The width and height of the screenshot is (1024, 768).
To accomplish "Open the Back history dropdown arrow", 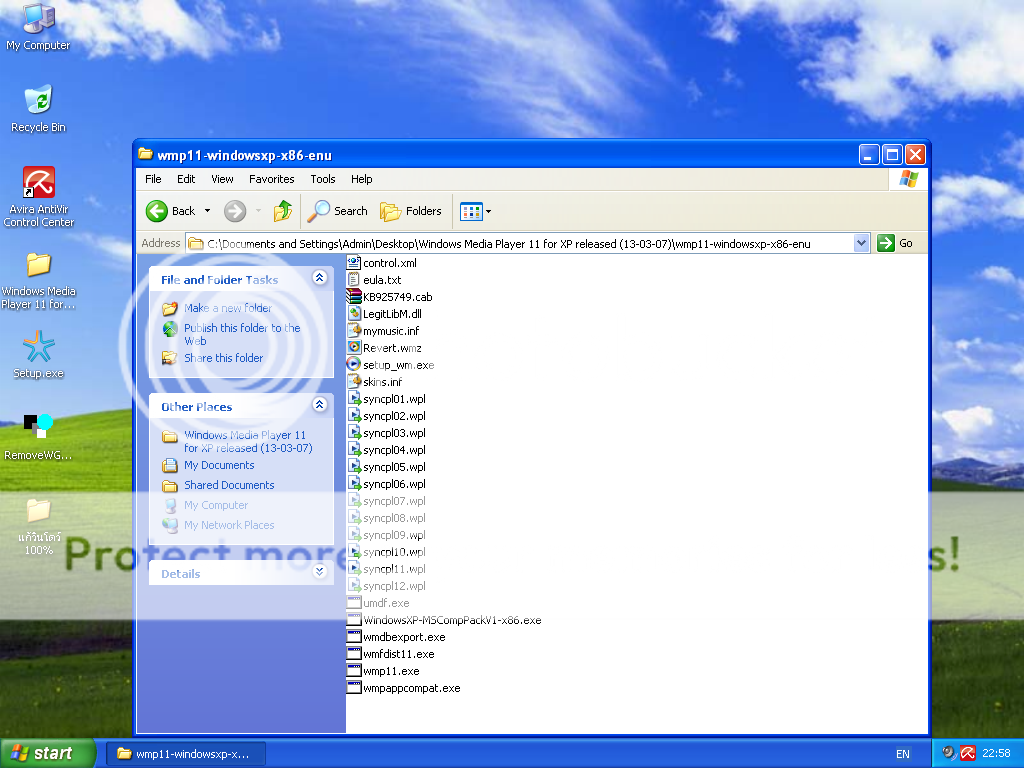I will 208,211.
